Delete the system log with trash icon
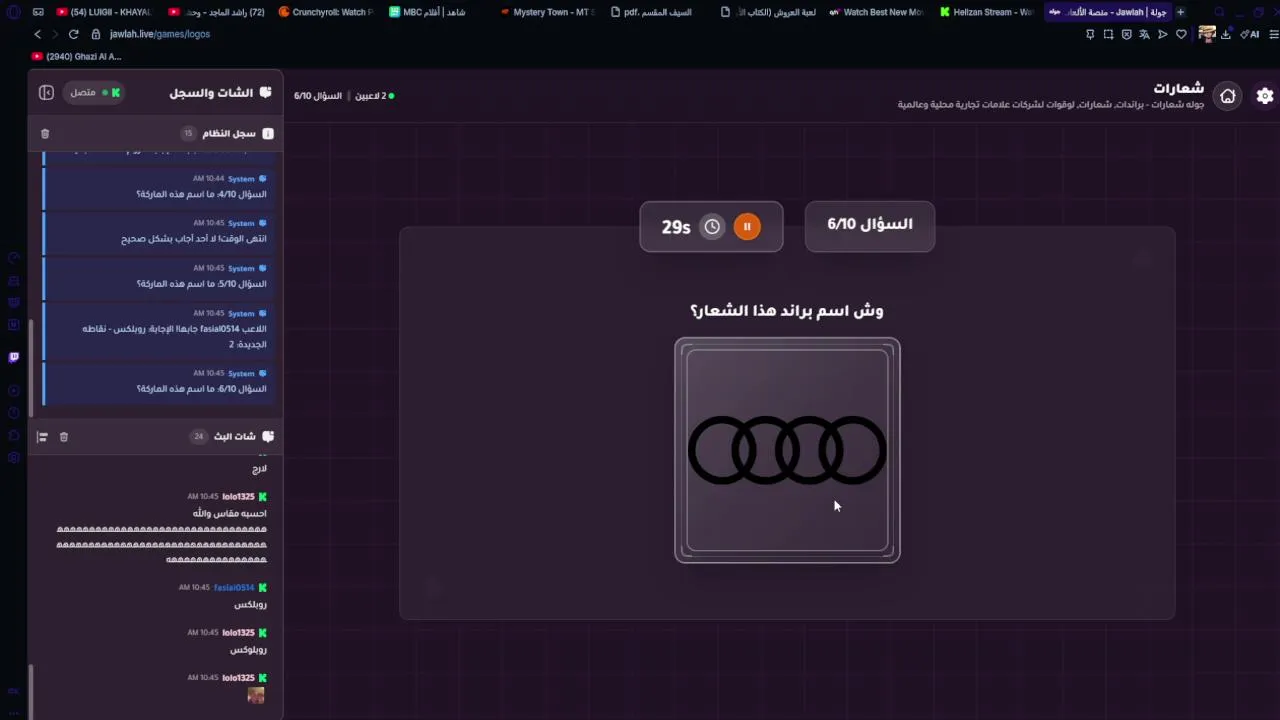This screenshot has height=720, width=1280. pyautogui.click(x=45, y=133)
